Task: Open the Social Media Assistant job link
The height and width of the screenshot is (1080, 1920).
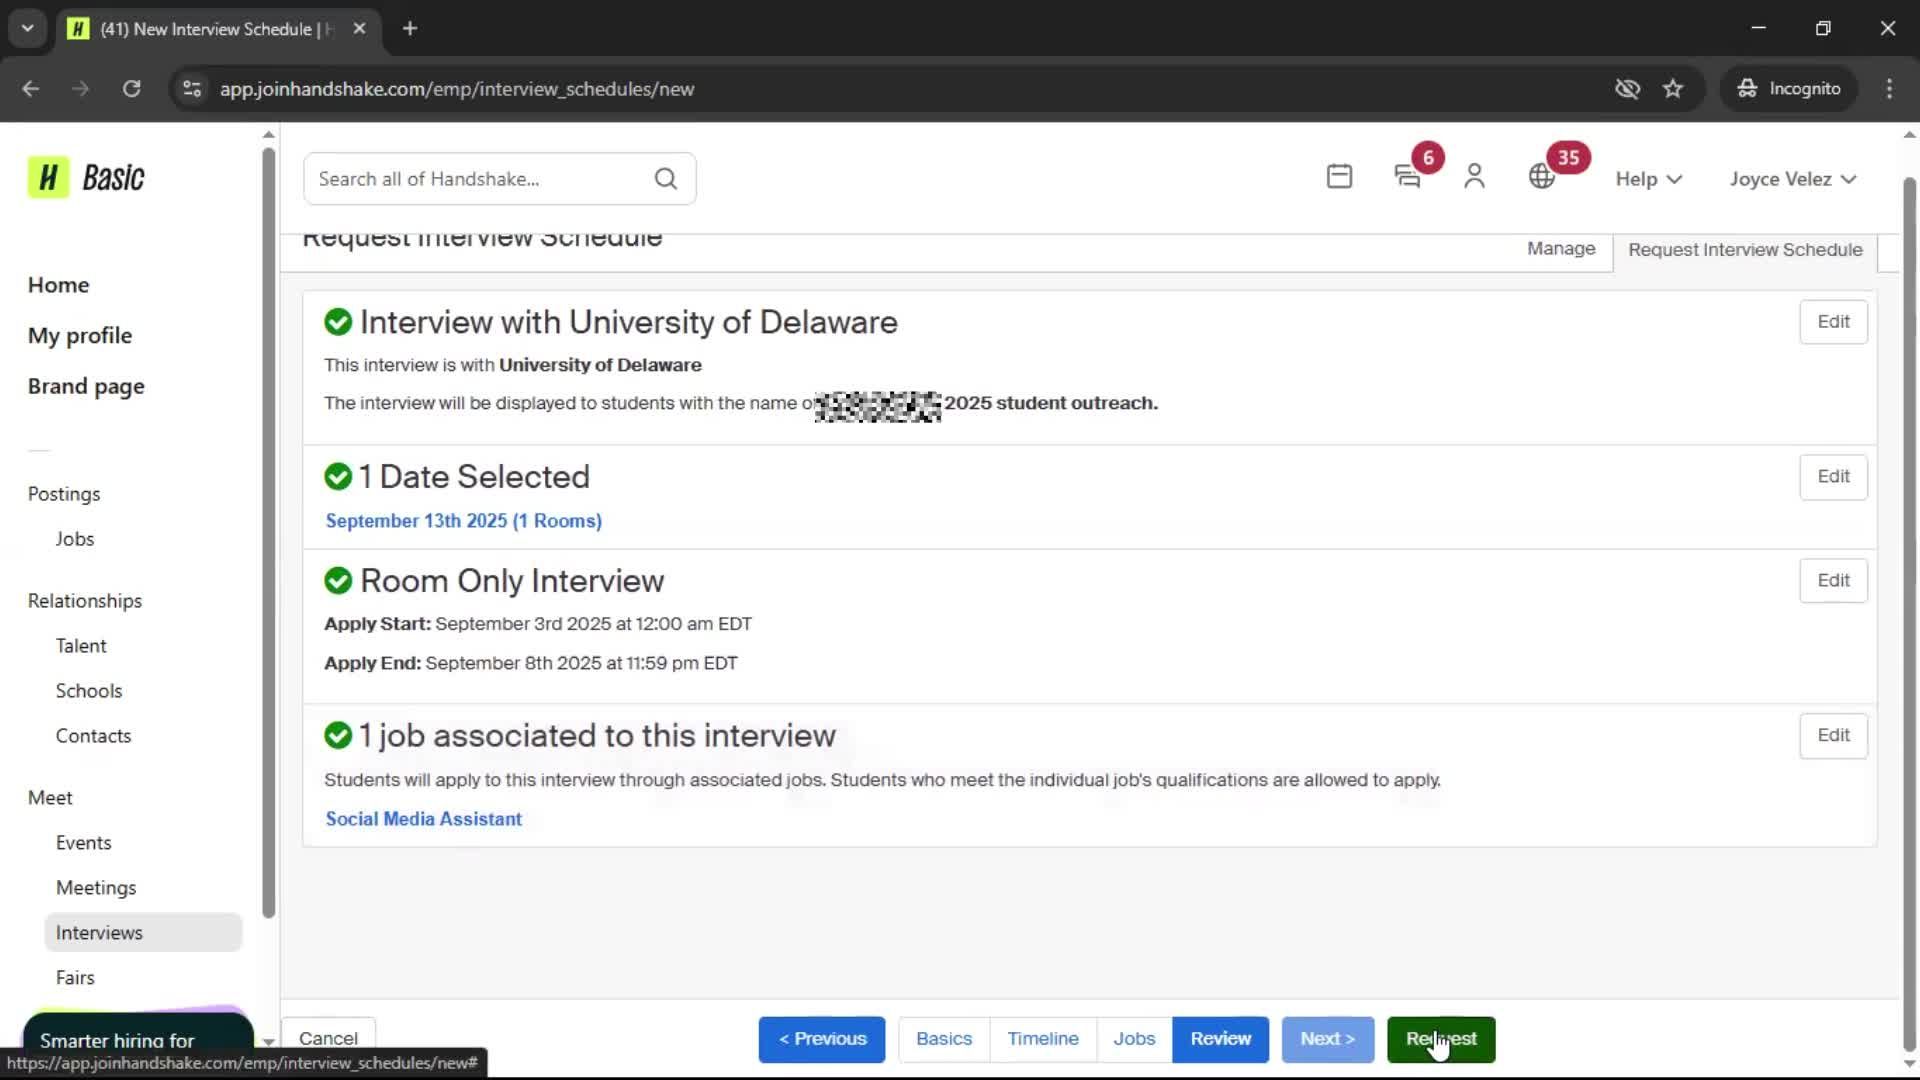Action: click(423, 819)
